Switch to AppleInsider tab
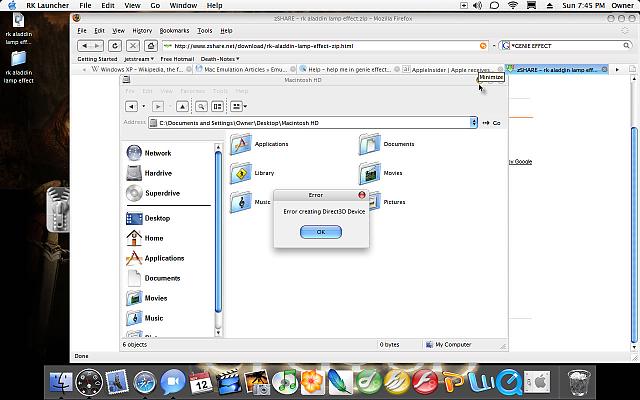This screenshot has width=640, height=400. click(452, 70)
